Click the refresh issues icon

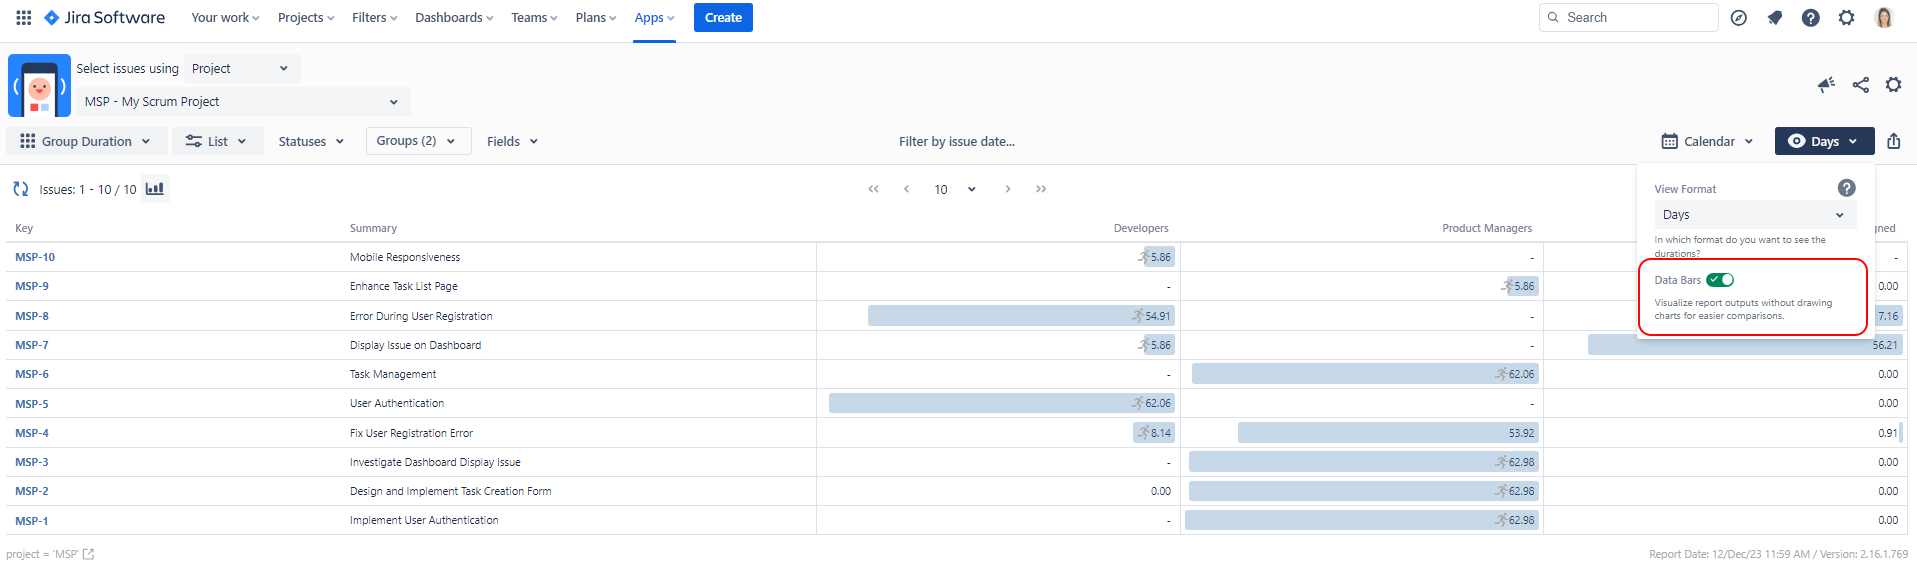tap(20, 189)
